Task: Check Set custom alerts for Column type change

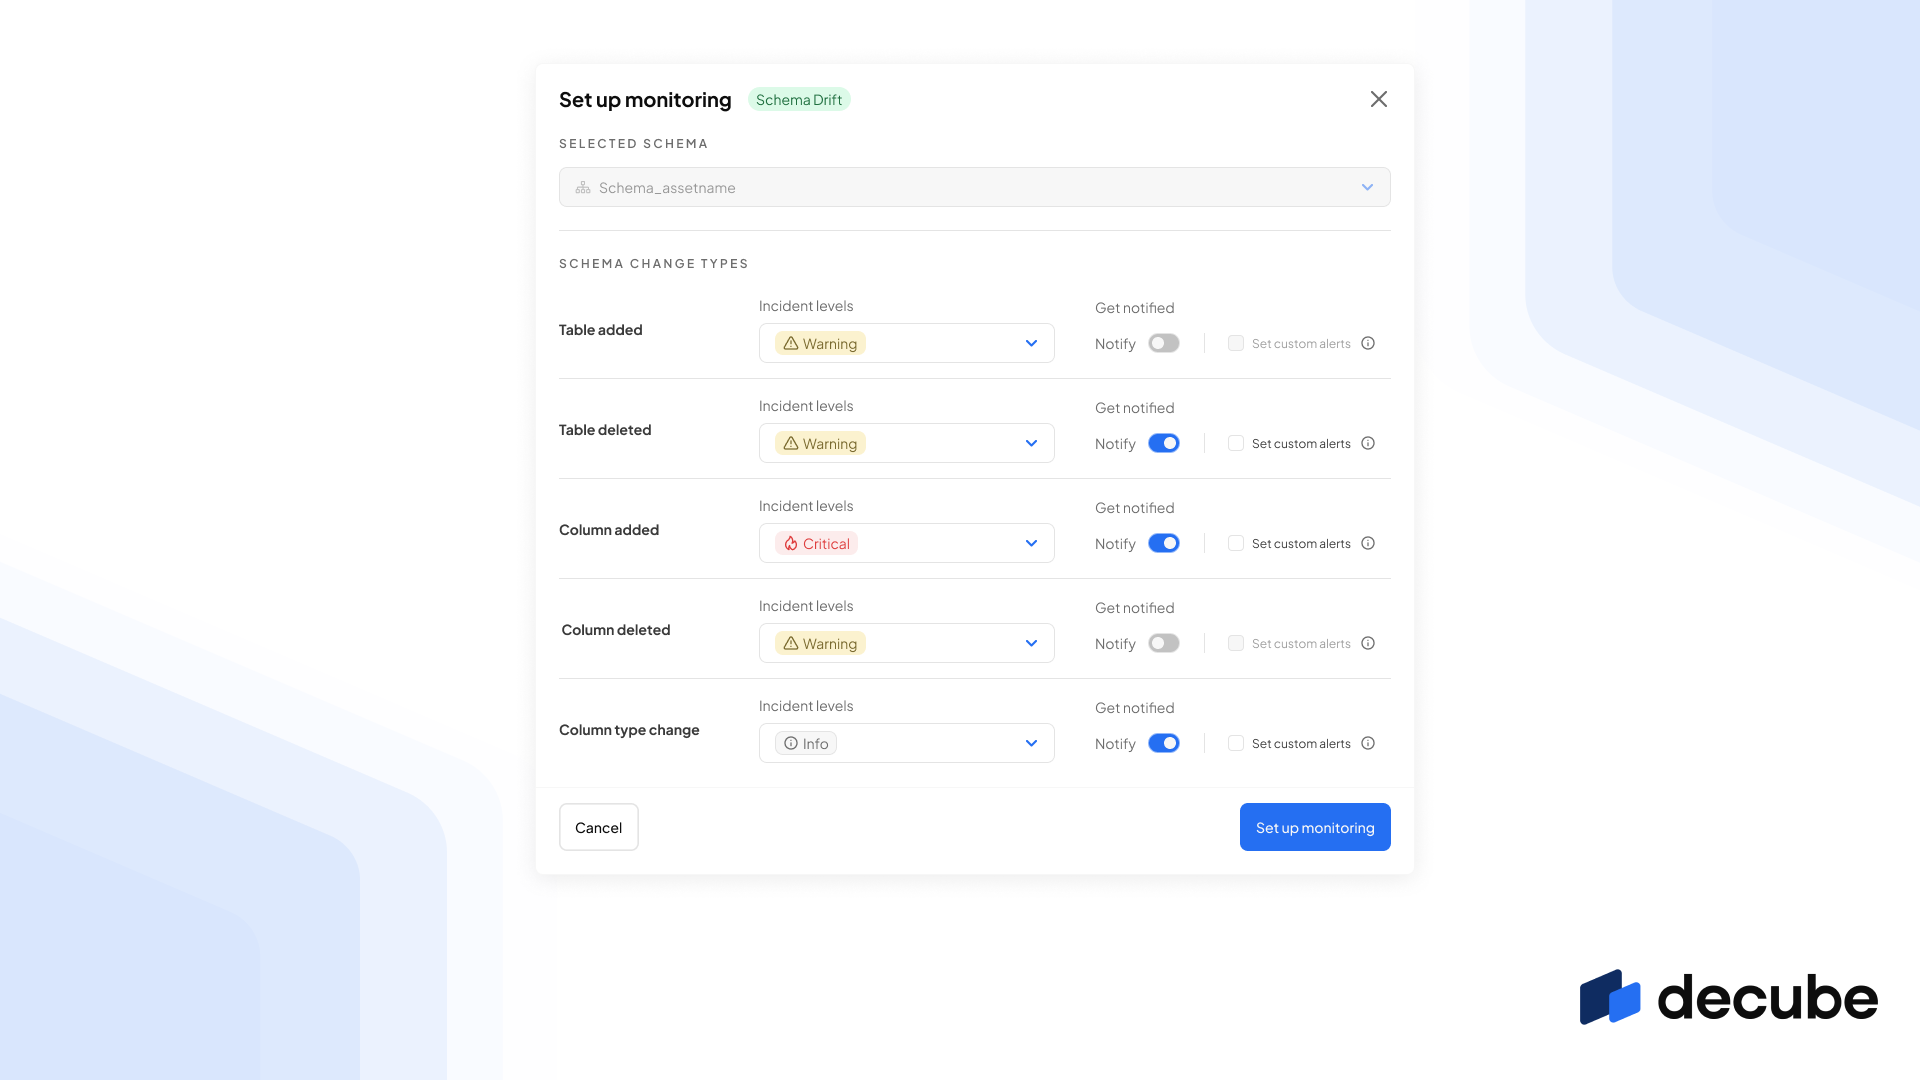Action: pyautogui.click(x=1236, y=743)
